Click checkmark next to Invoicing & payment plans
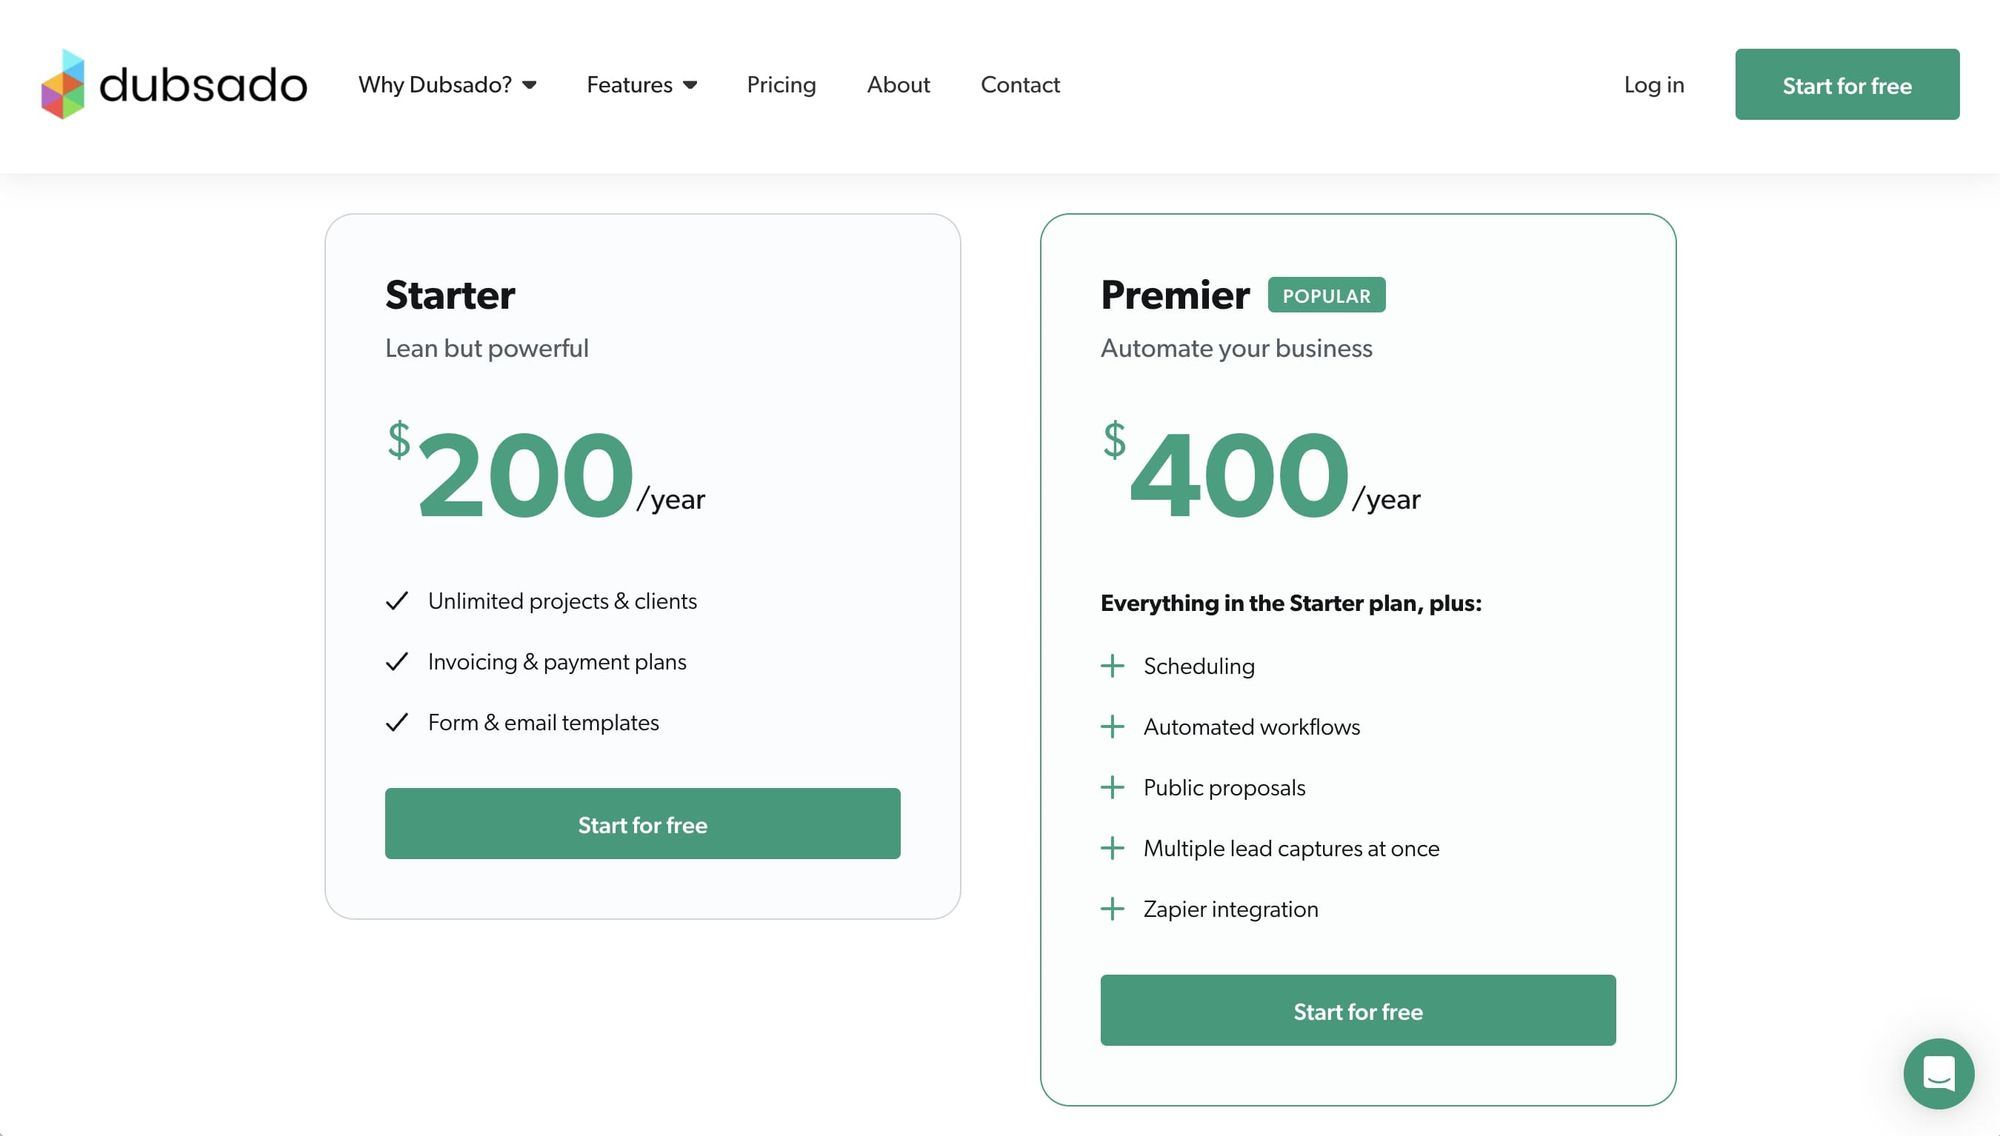Screen dimensions: 2000x1136 [x=397, y=662]
